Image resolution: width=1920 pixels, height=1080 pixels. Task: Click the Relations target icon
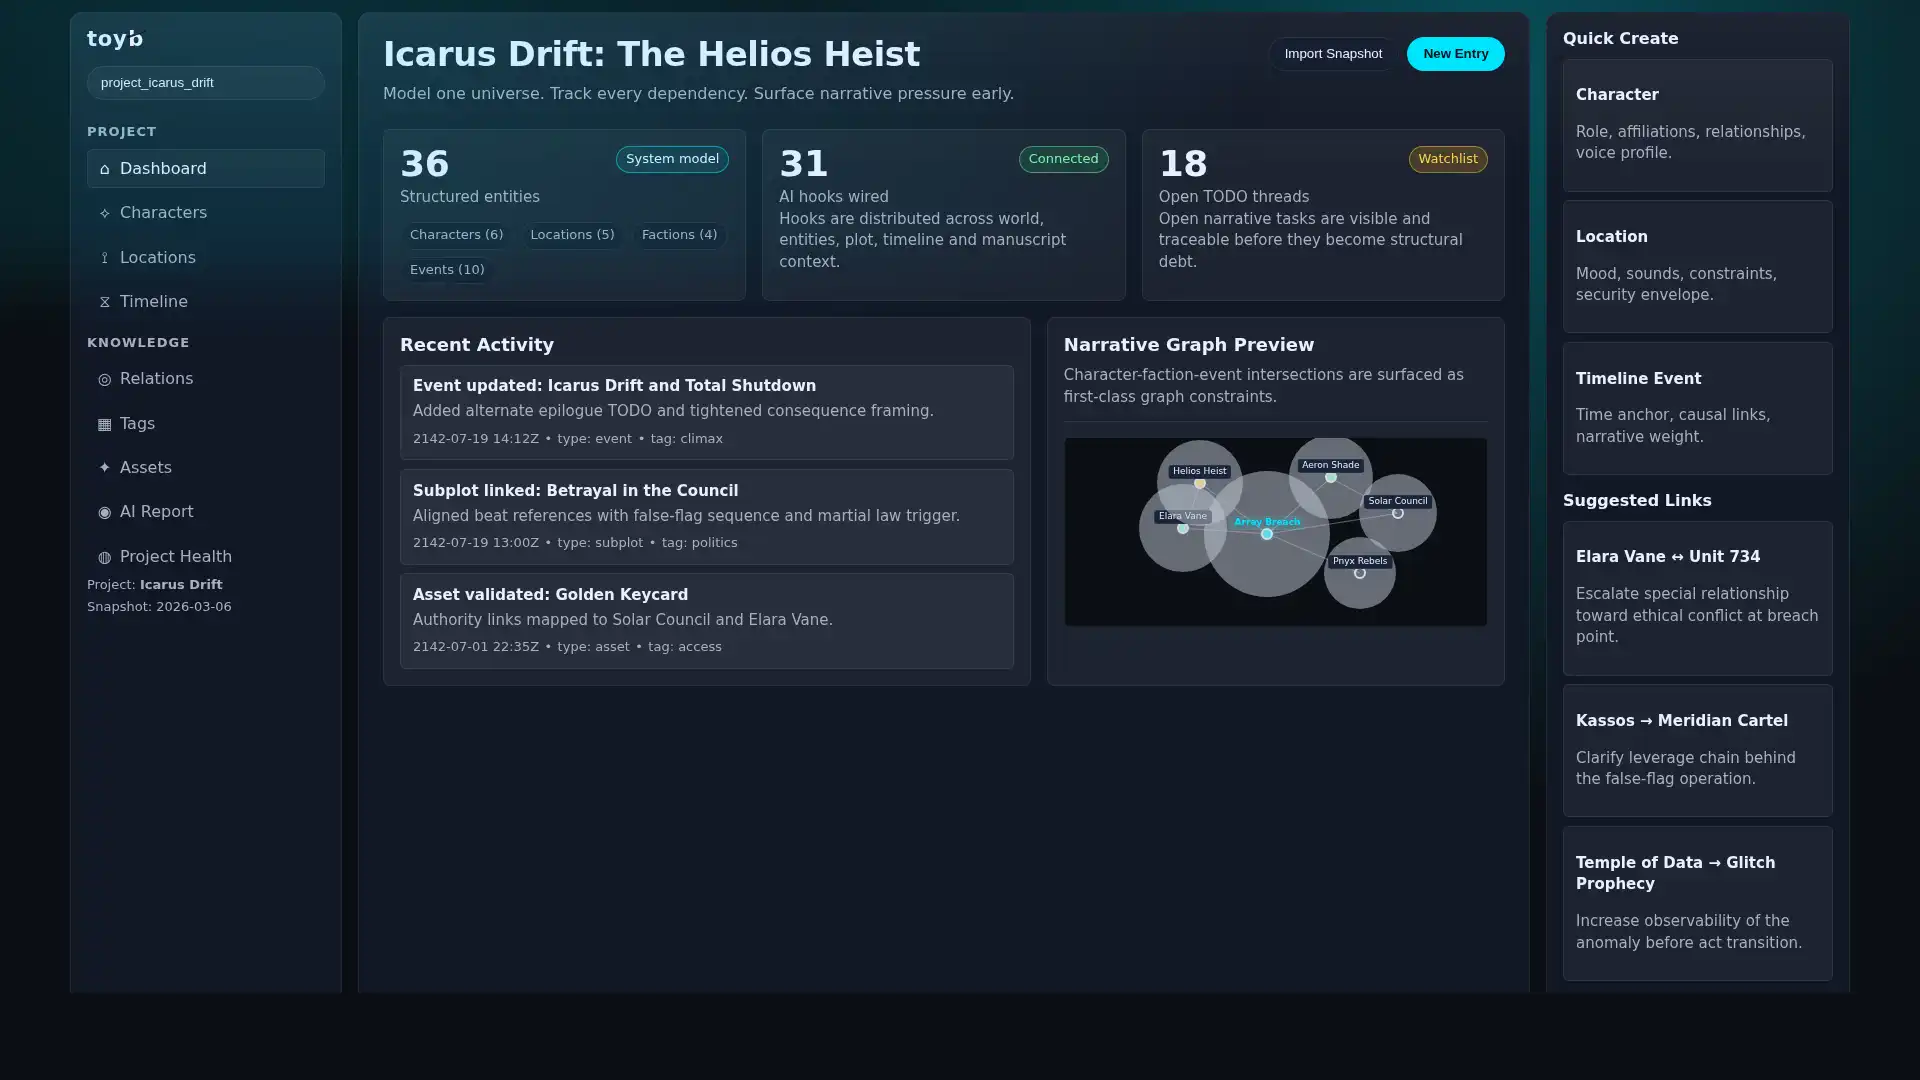(x=104, y=379)
